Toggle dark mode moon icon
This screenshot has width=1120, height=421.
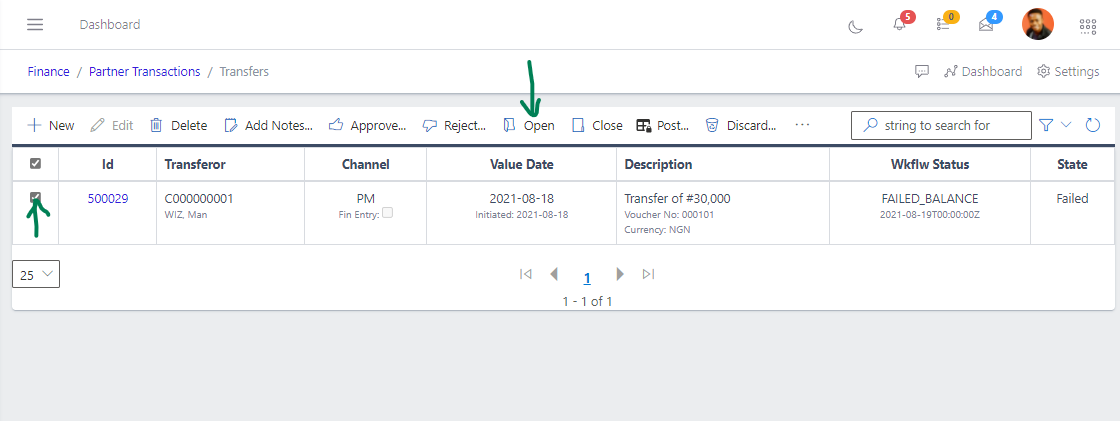pyautogui.click(x=855, y=26)
